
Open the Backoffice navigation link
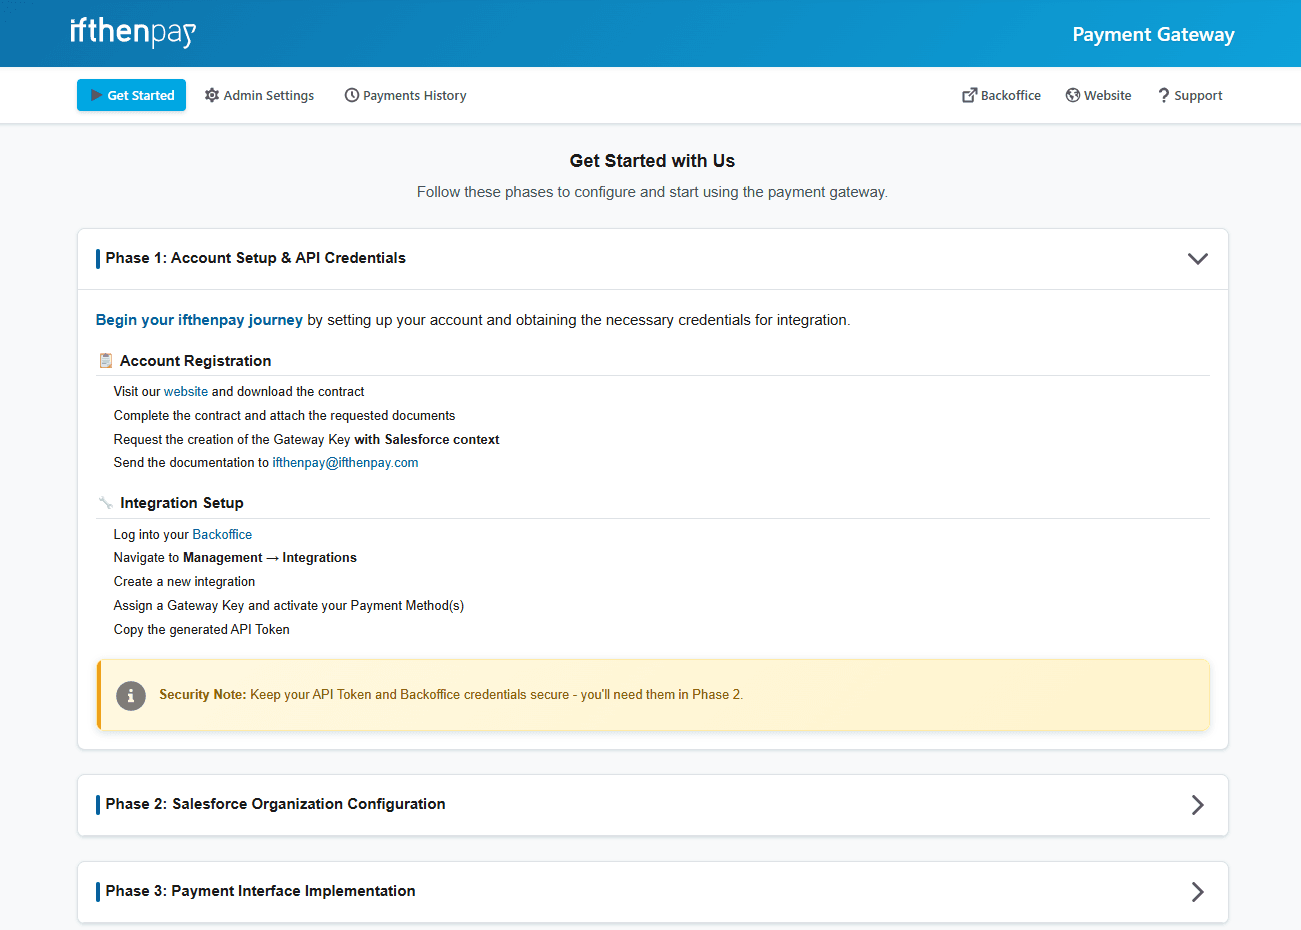1001,95
